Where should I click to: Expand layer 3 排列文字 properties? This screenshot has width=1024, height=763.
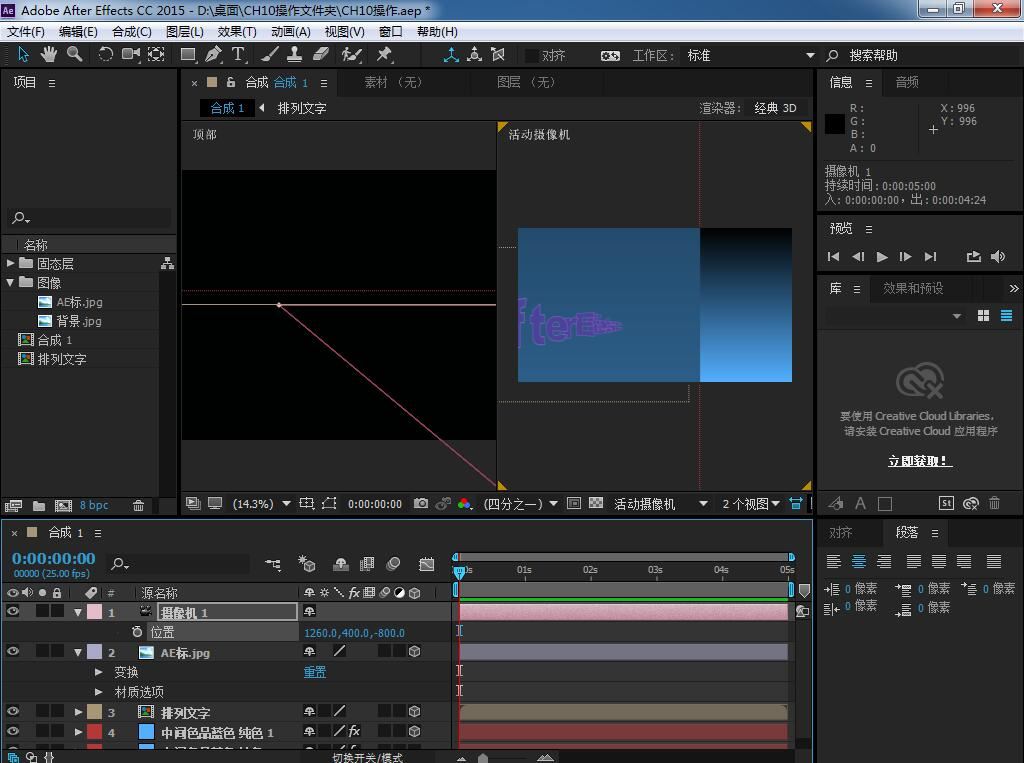[78, 711]
